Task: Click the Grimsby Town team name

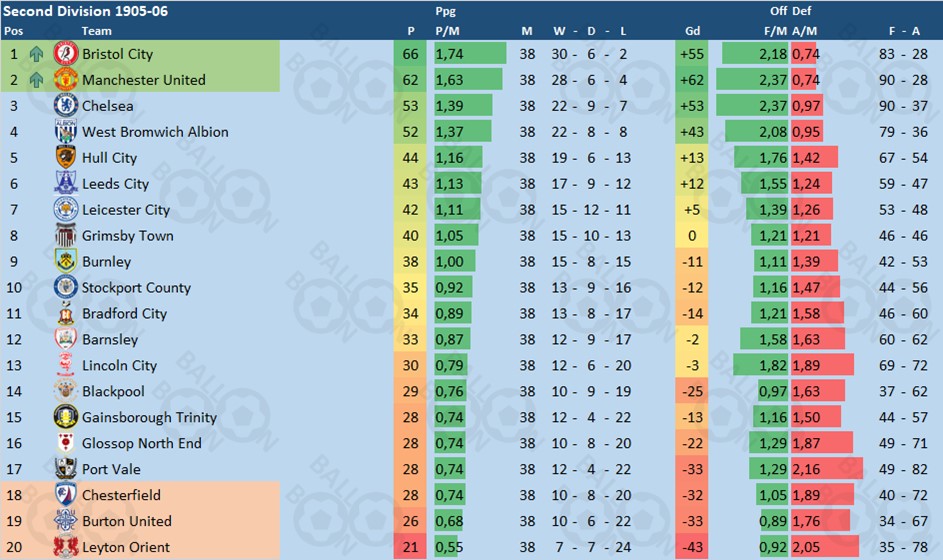Action: point(127,236)
